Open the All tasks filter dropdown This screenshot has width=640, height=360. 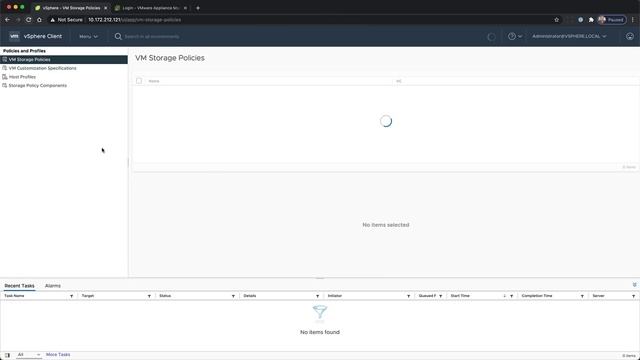coord(29,355)
